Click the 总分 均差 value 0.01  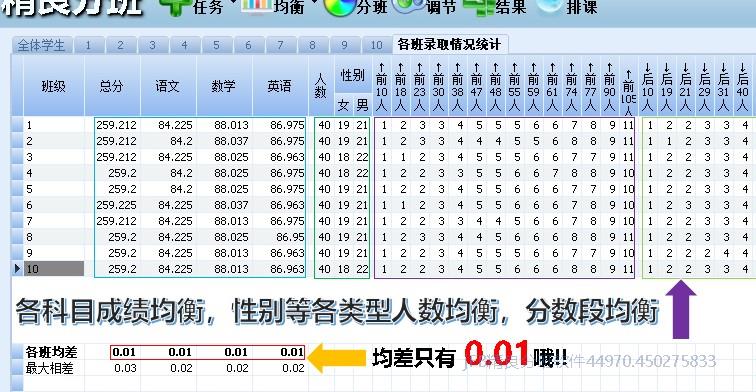point(124,352)
